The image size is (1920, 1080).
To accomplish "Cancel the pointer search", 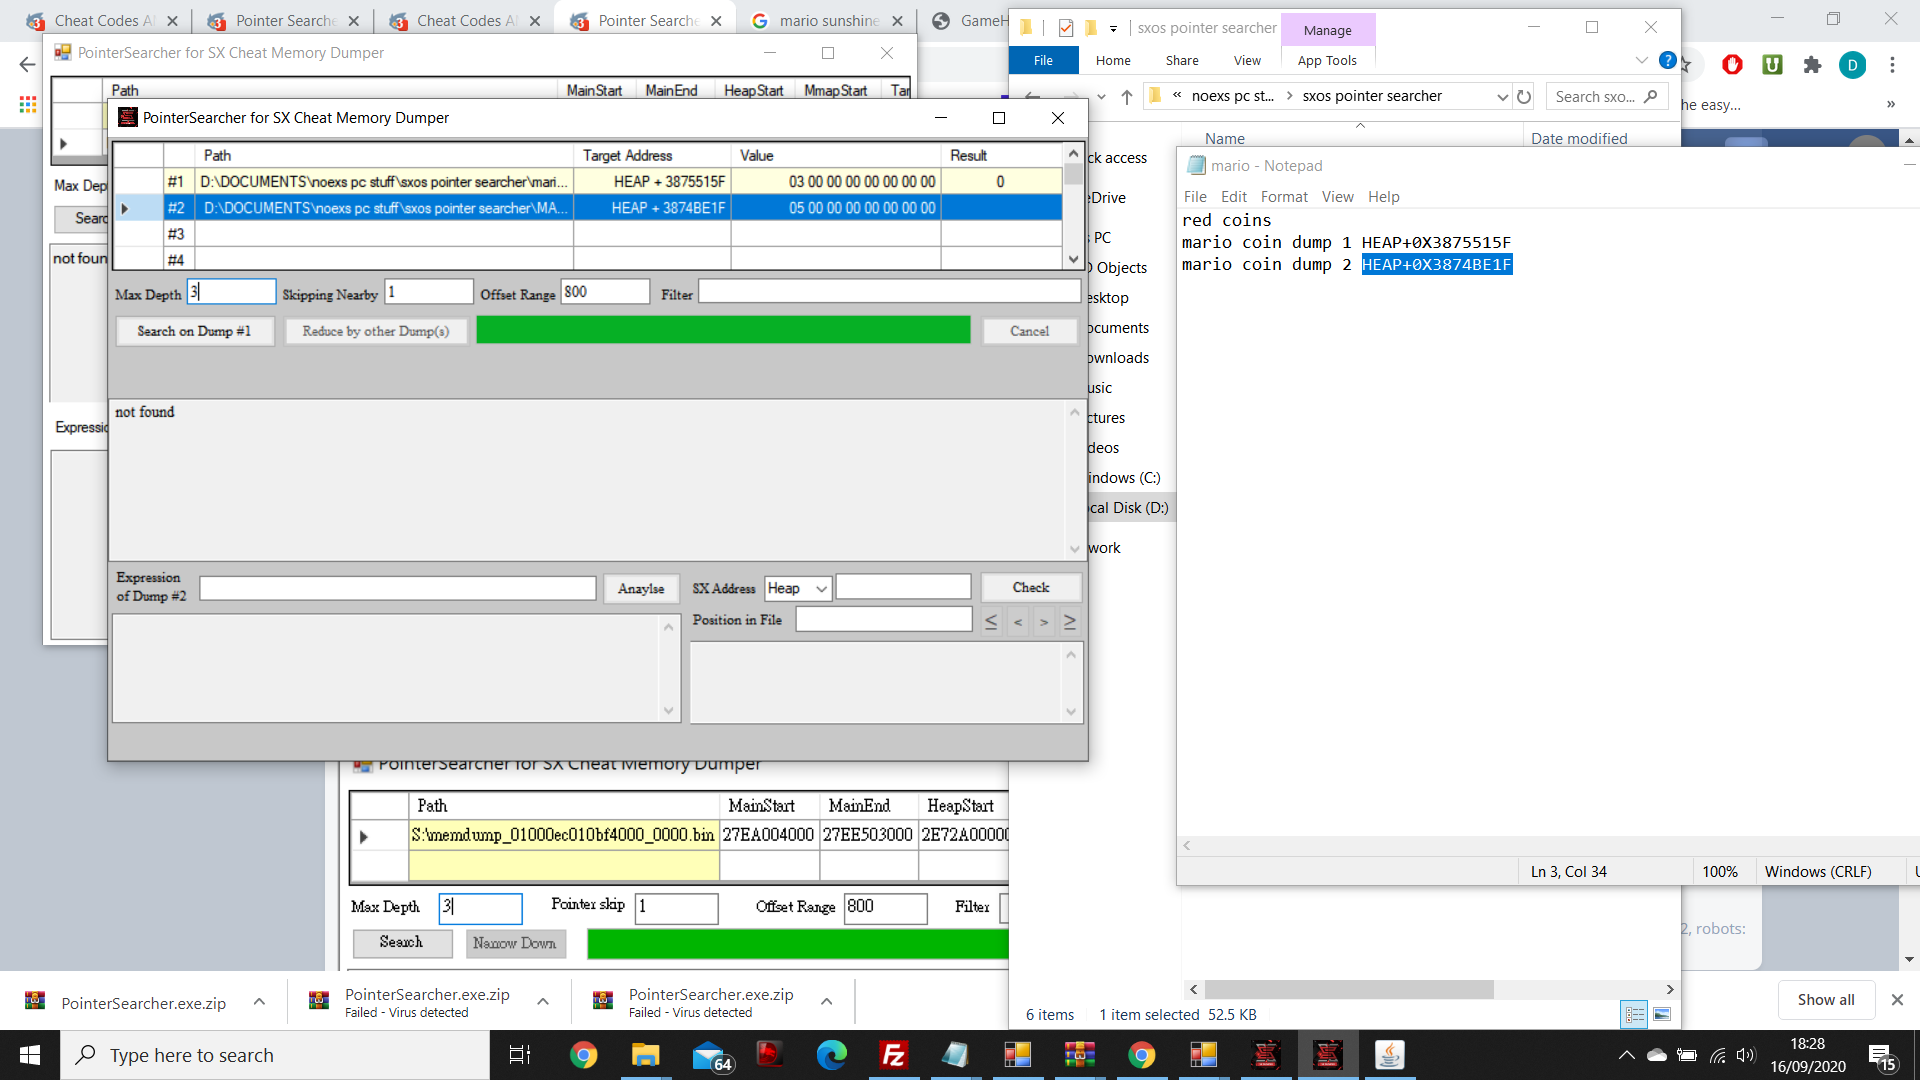I will pos(1029,331).
